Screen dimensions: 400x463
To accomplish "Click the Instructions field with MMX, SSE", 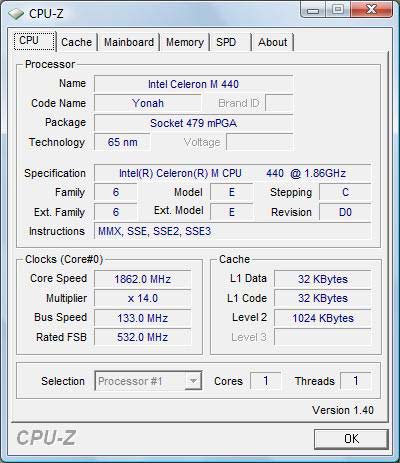I will pos(232,231).
